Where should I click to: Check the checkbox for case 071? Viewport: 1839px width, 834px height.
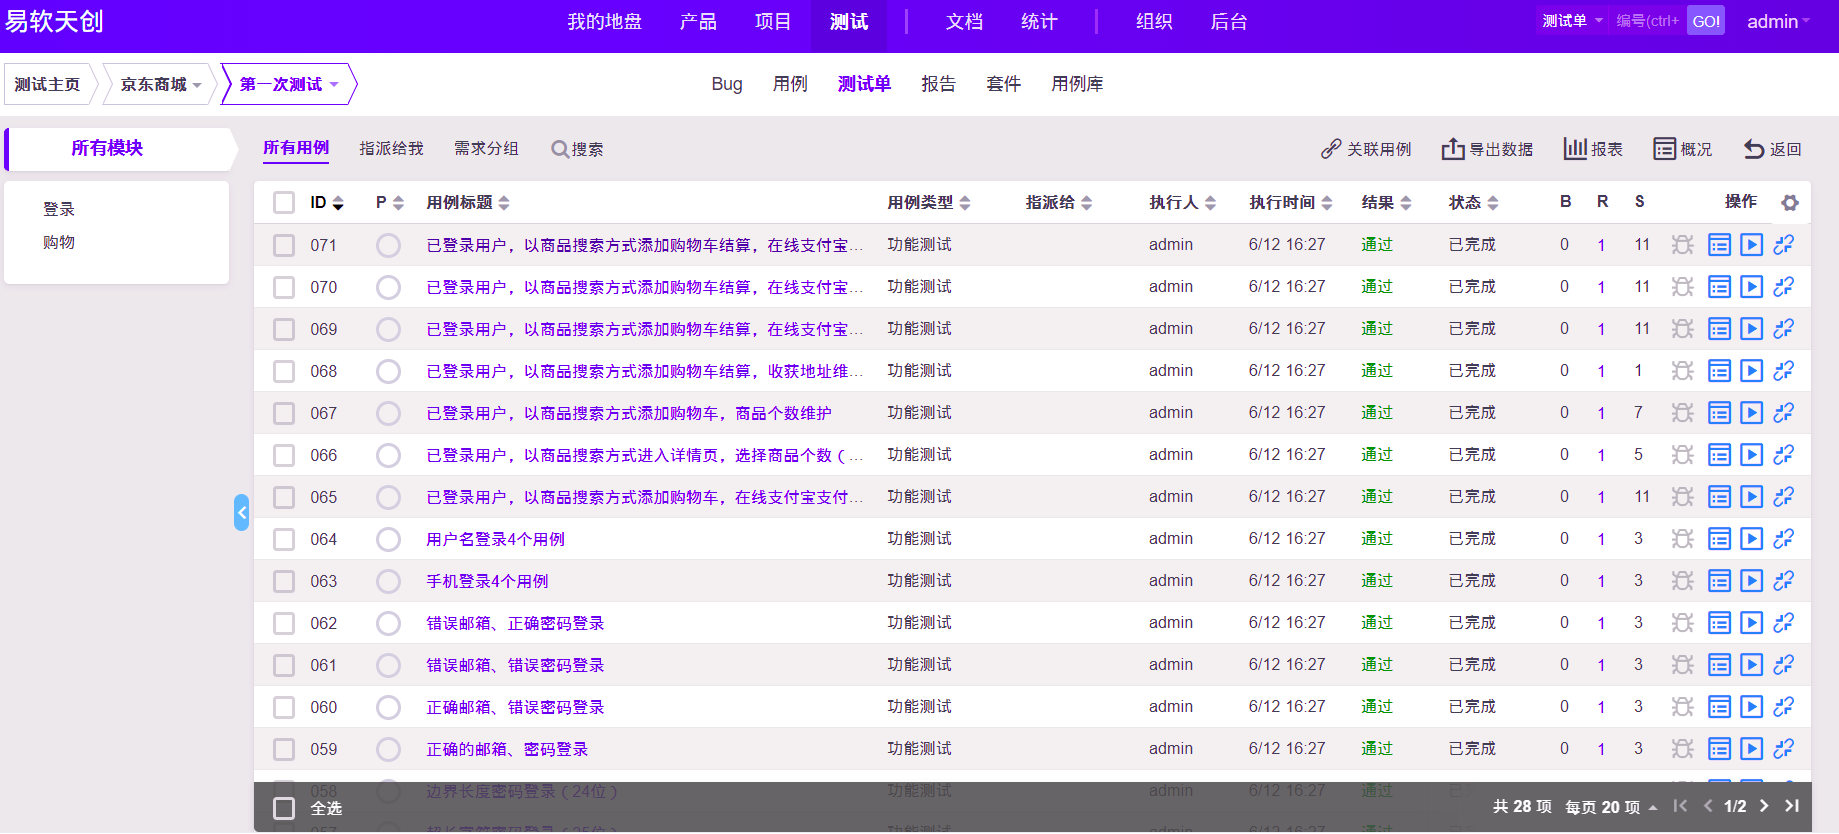click(x=284, y=245)
